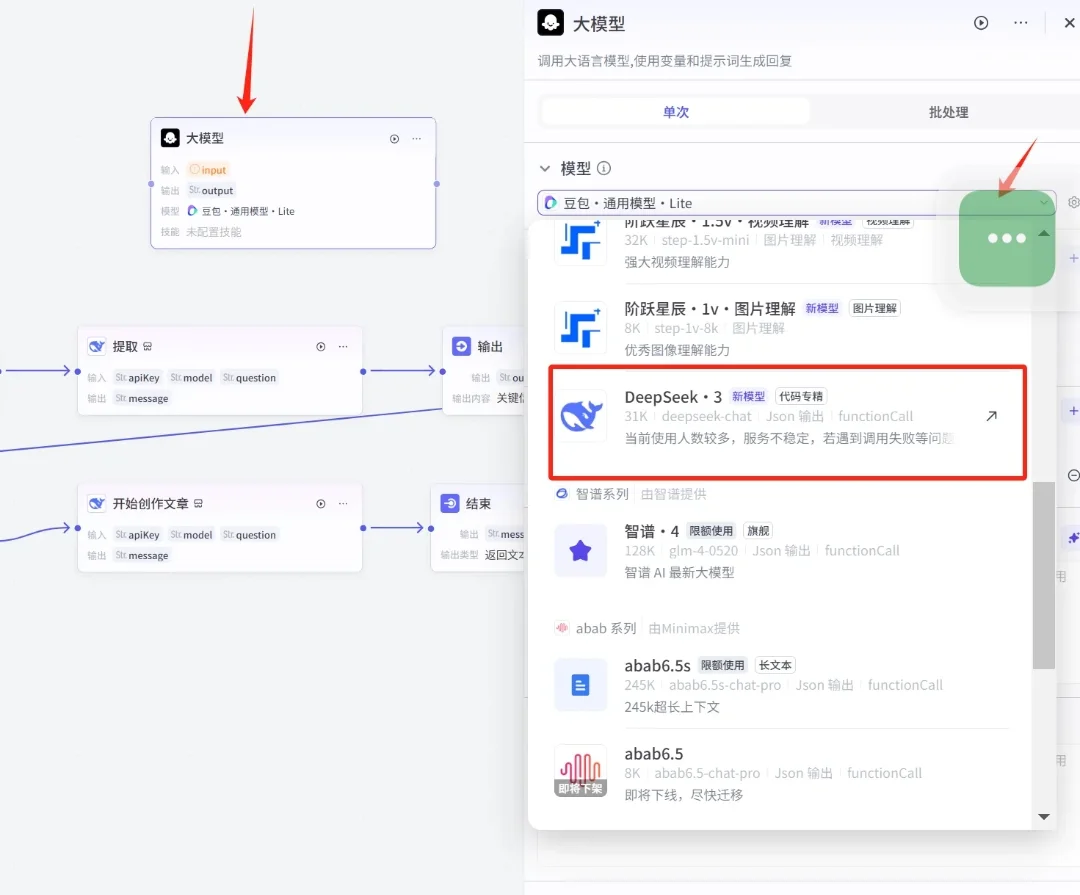Collapse the 模型 section chevron
The width and height of the screenshot is (1080, 895).
point(545,168)
